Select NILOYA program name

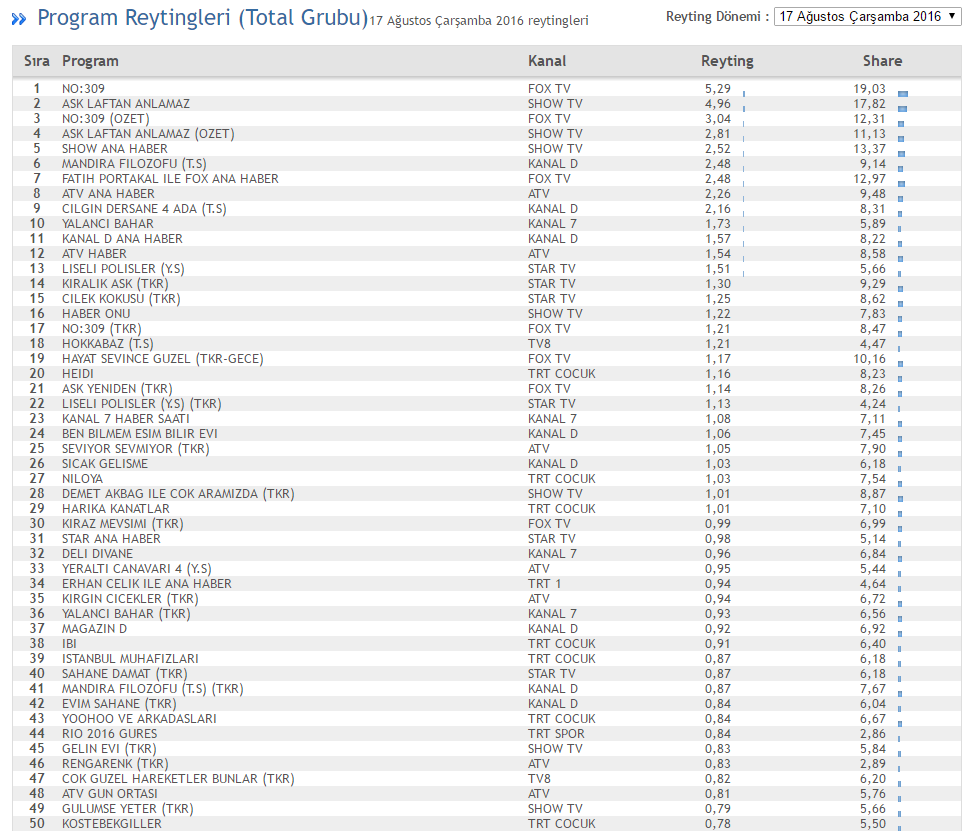(x=82, y=479)
